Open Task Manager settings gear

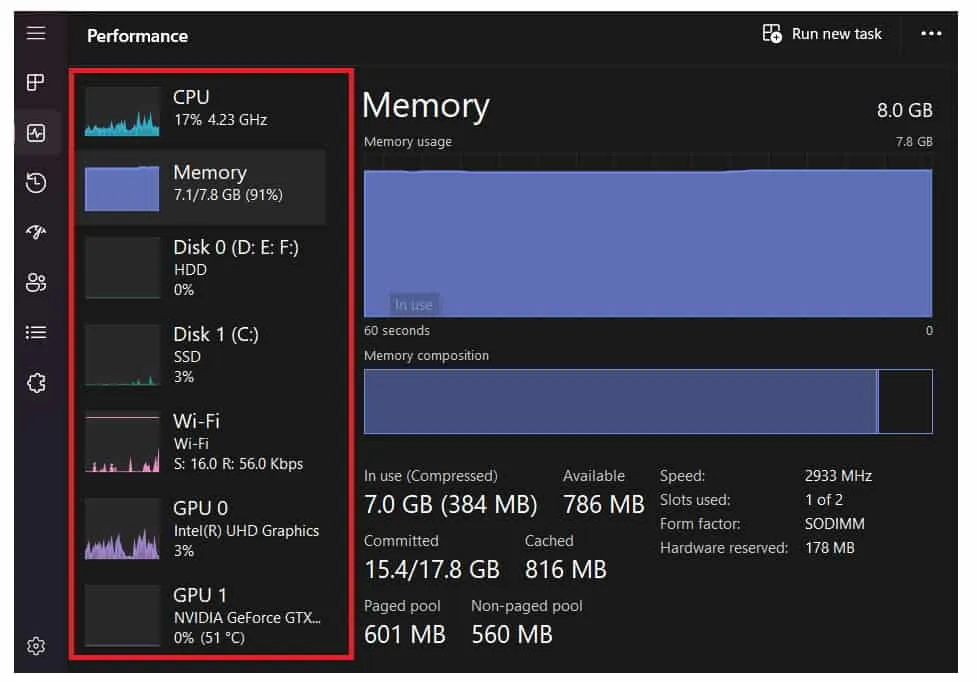pyautogui.click(x=36, y=646)
